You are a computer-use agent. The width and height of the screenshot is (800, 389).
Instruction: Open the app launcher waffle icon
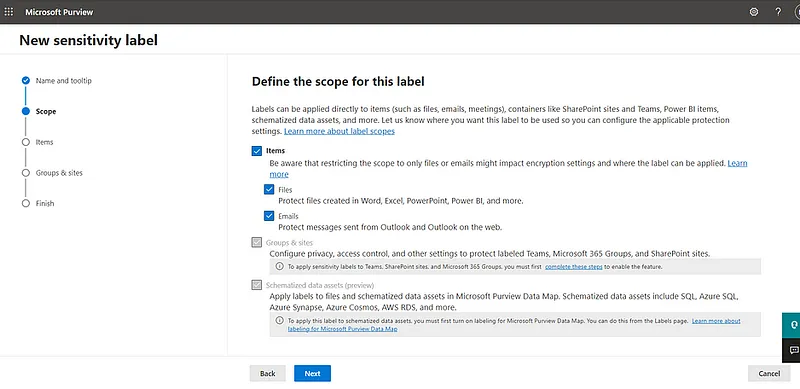point(9,12)
